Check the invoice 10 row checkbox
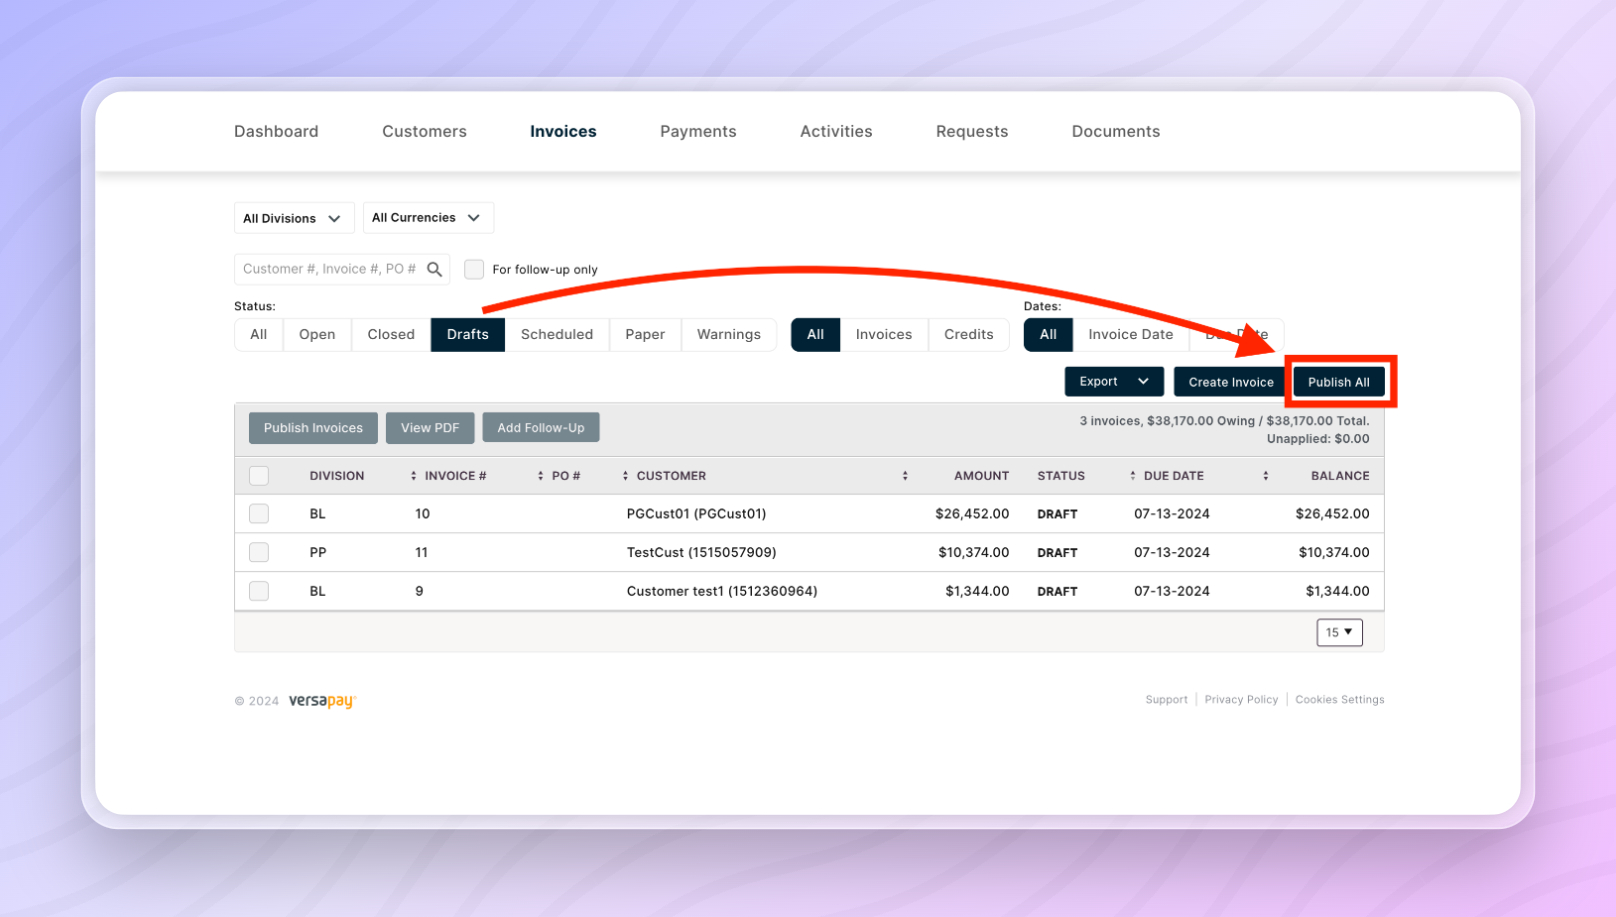The height and width of the screenshot is (917, 1616). 259,514
